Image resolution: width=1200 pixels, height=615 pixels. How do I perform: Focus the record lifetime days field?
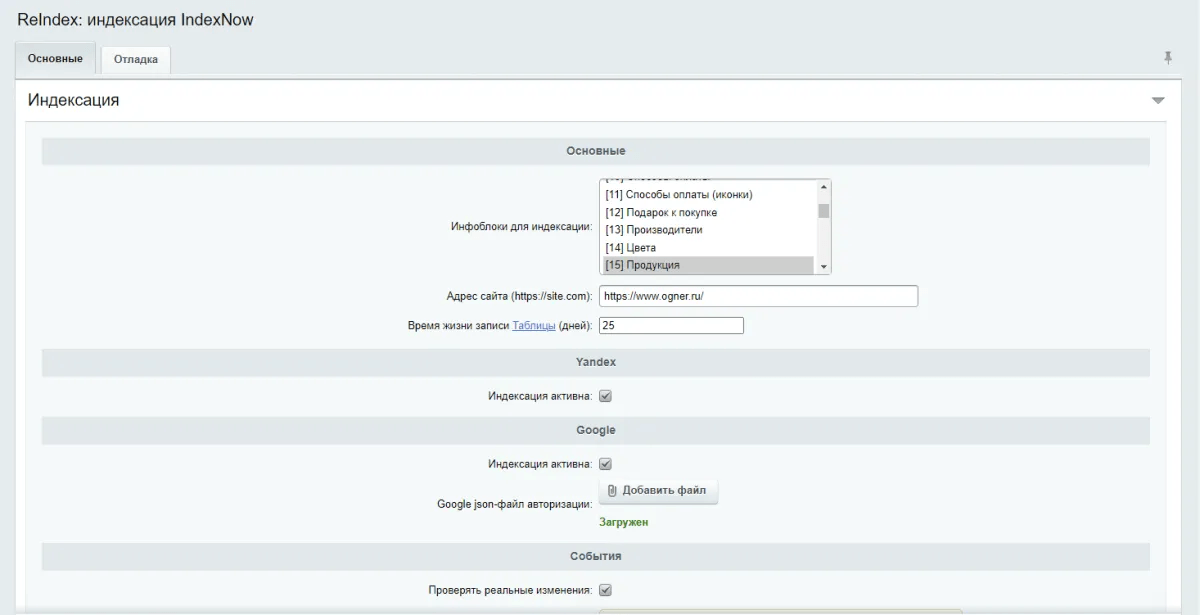tap(671, 326)
